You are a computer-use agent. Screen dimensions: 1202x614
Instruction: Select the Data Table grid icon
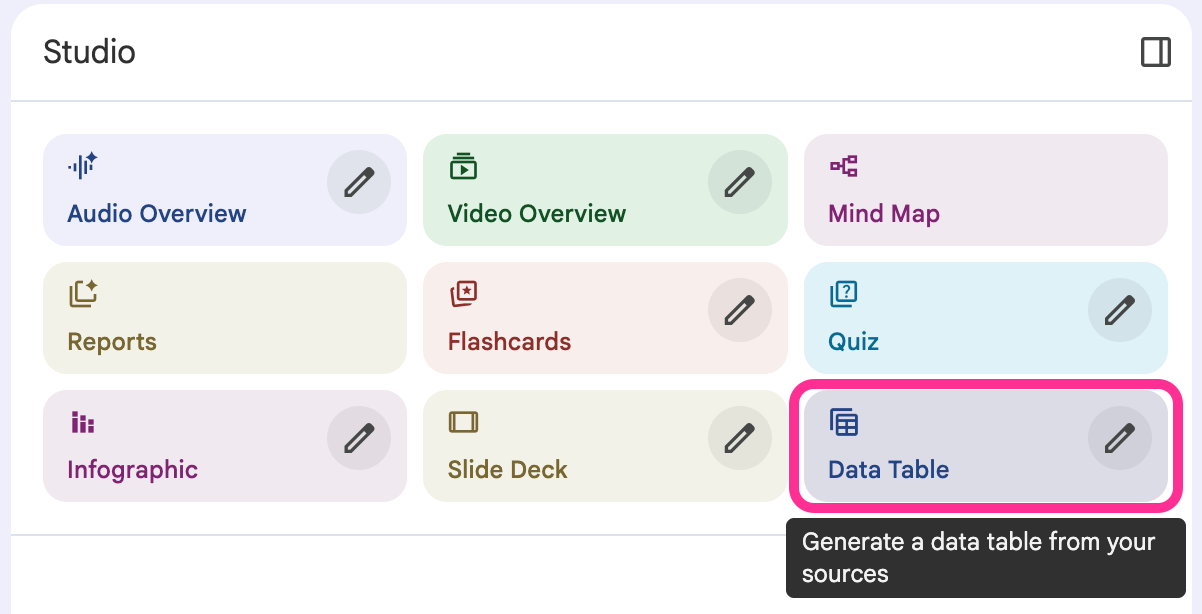coord(844,422)
